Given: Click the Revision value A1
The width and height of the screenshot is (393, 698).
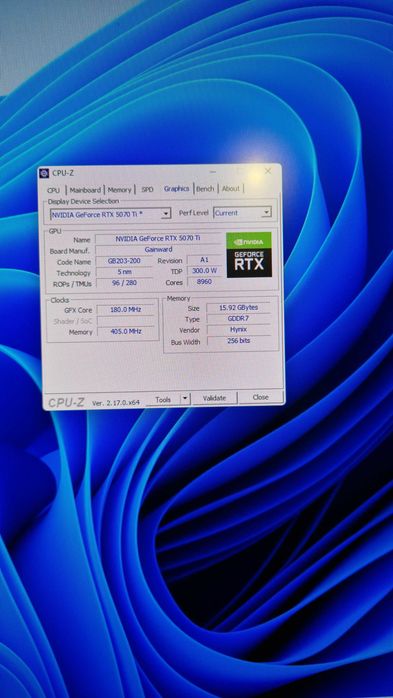Looking at the screenshot, I should click(x=204, y=260).
